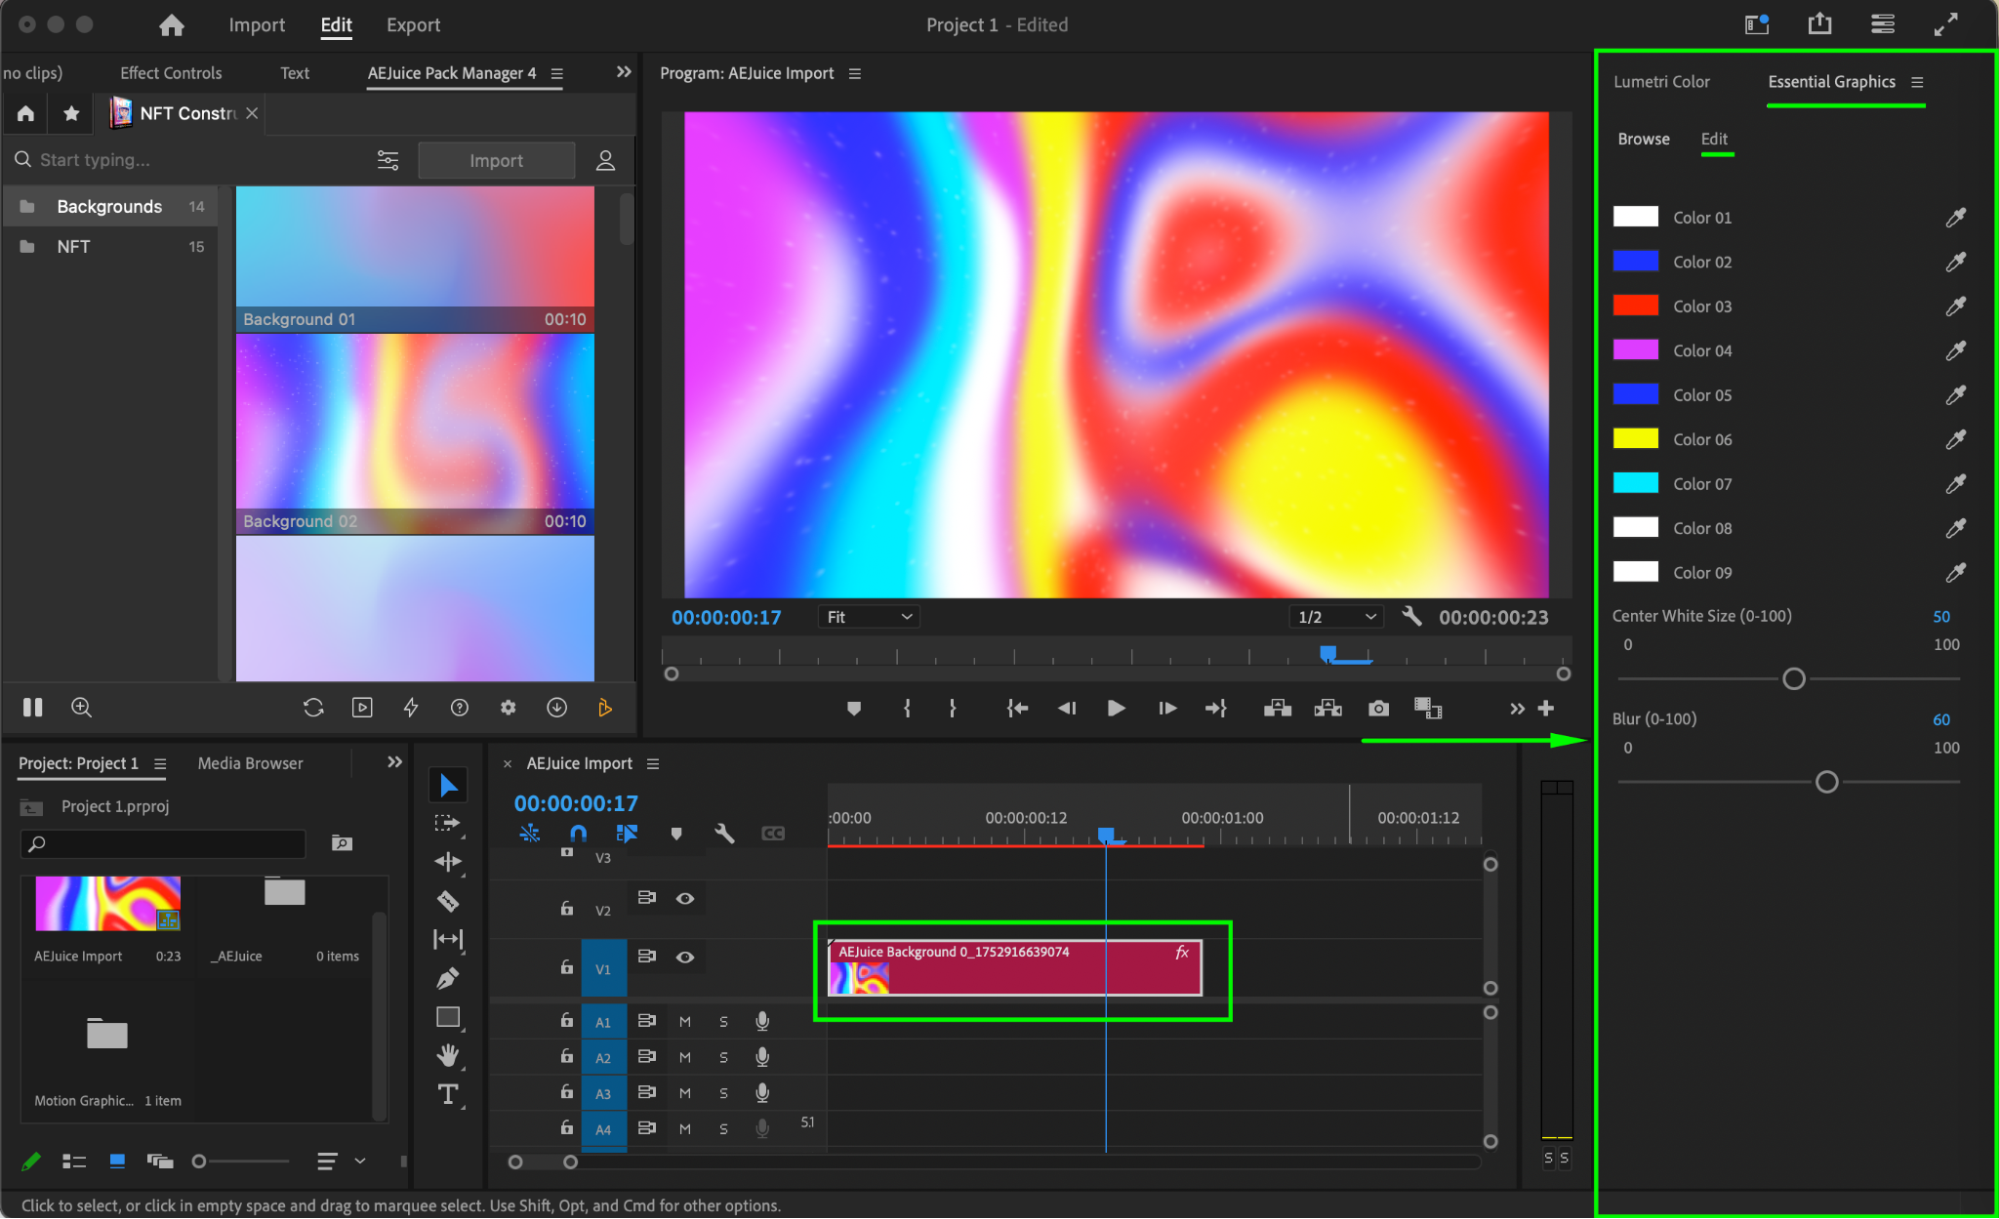Viewport: 1999px width, 1219px height.
Task: Select the Type tool
Action: point(448,1095)
